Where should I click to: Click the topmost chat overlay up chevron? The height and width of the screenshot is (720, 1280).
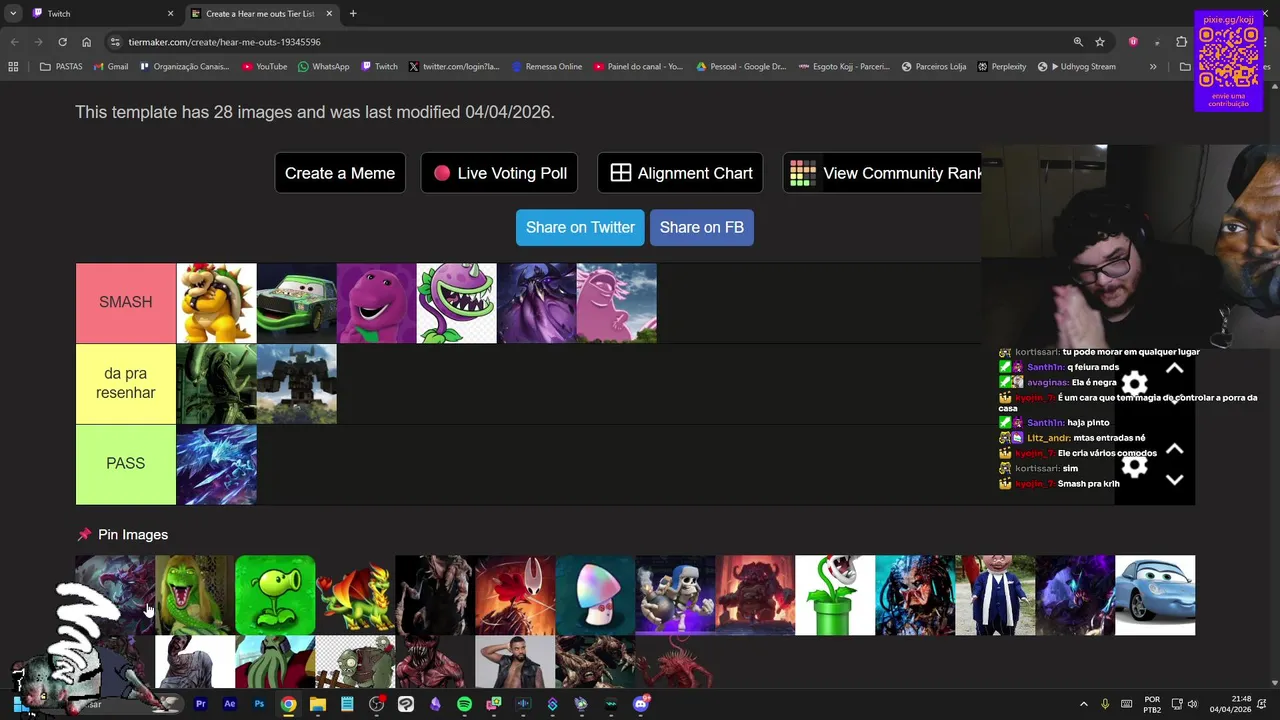[x=1175, y=368]
